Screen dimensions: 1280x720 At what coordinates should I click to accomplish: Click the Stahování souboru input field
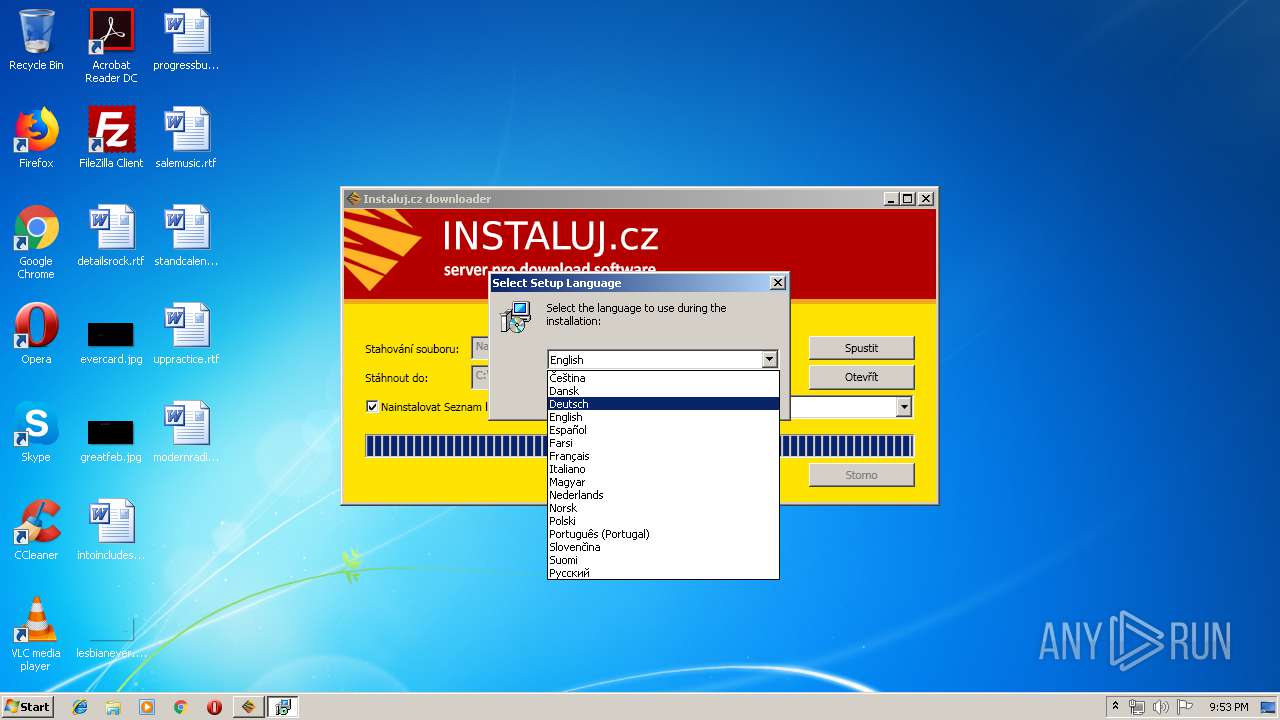coord(480,348)
